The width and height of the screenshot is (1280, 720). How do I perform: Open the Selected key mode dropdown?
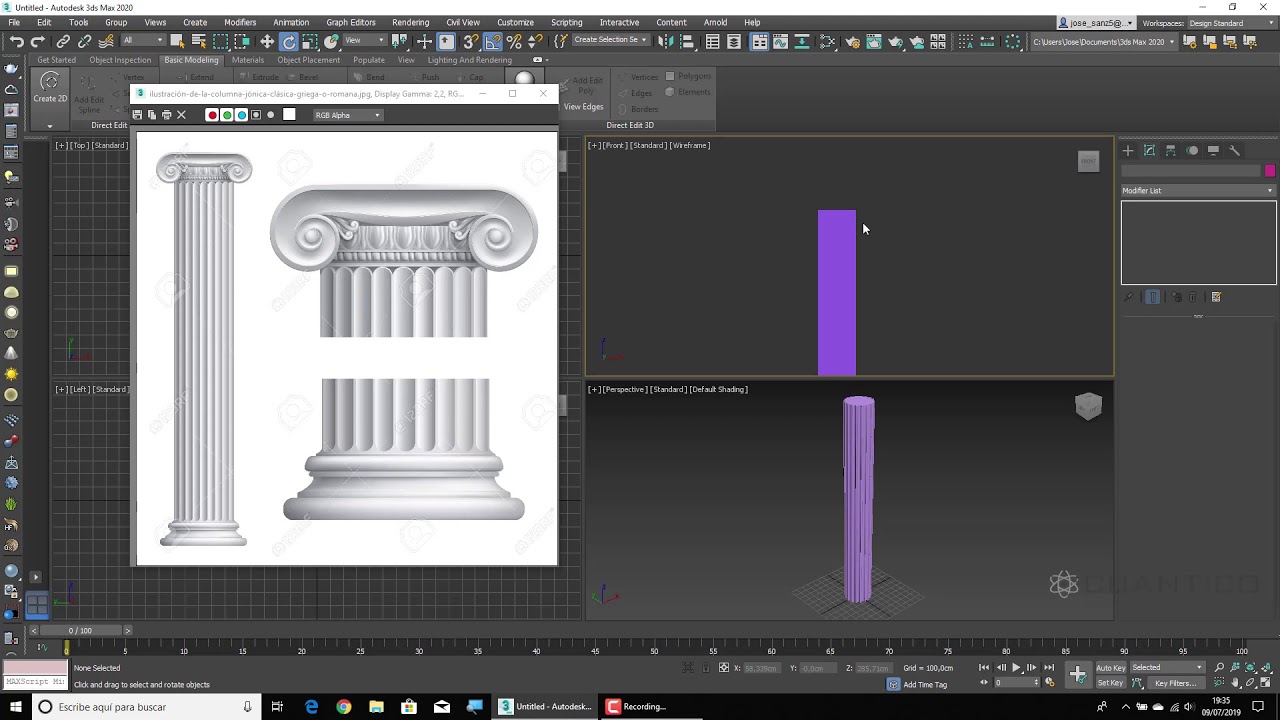coord(1167,667)
